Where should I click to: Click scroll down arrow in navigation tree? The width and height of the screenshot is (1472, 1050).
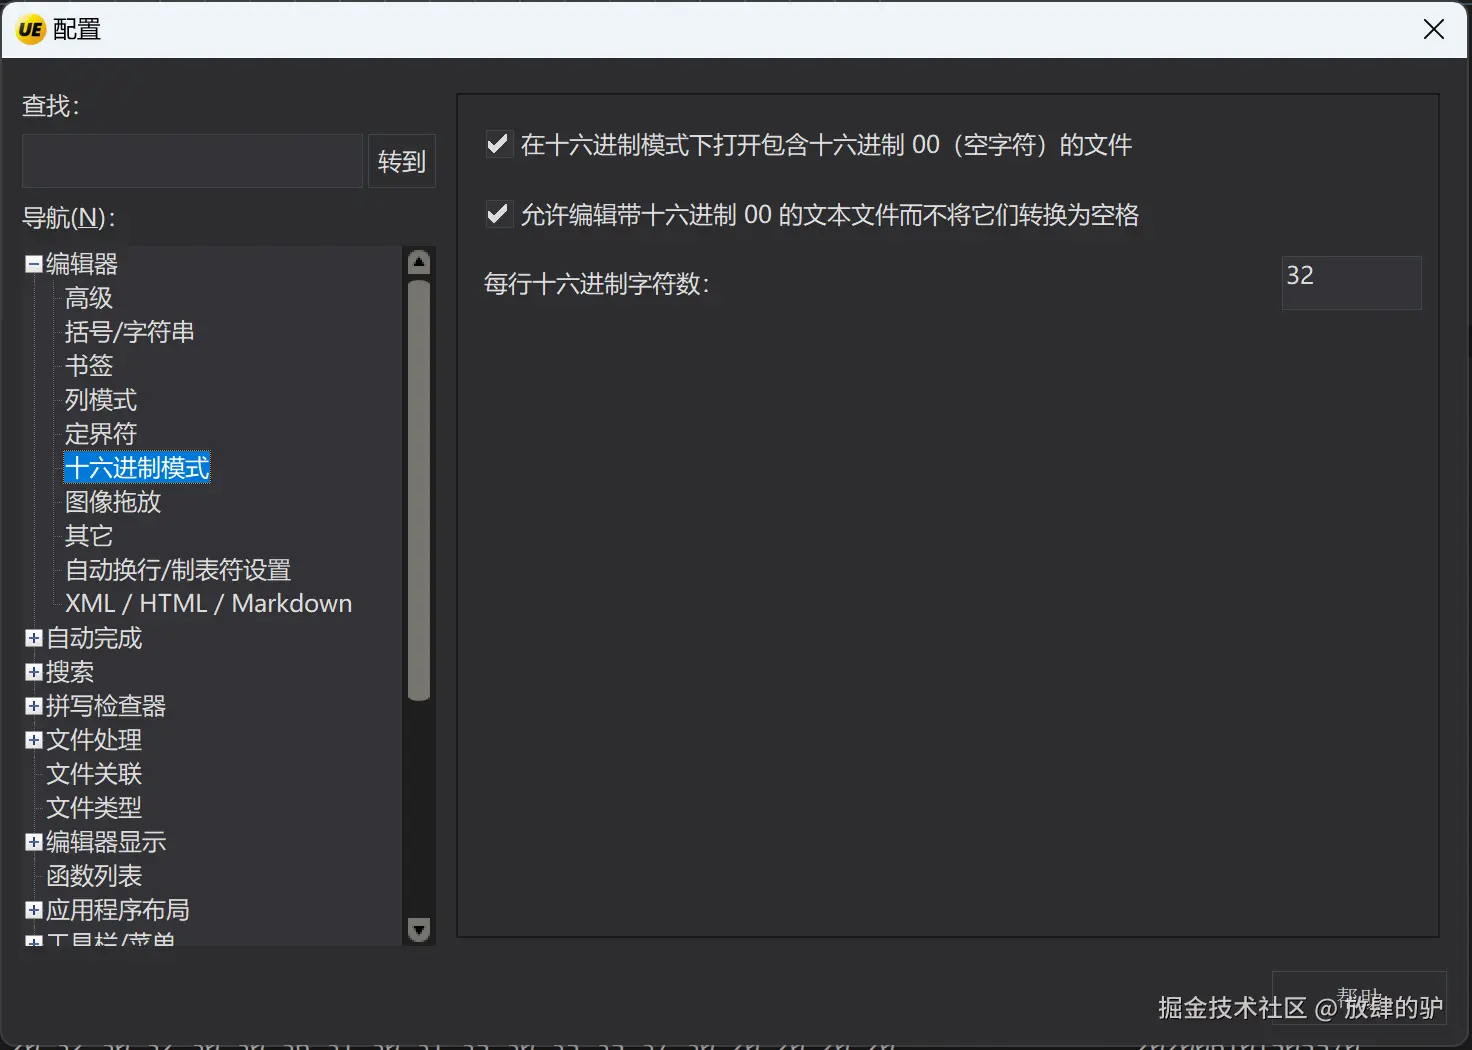pos(420,930)
